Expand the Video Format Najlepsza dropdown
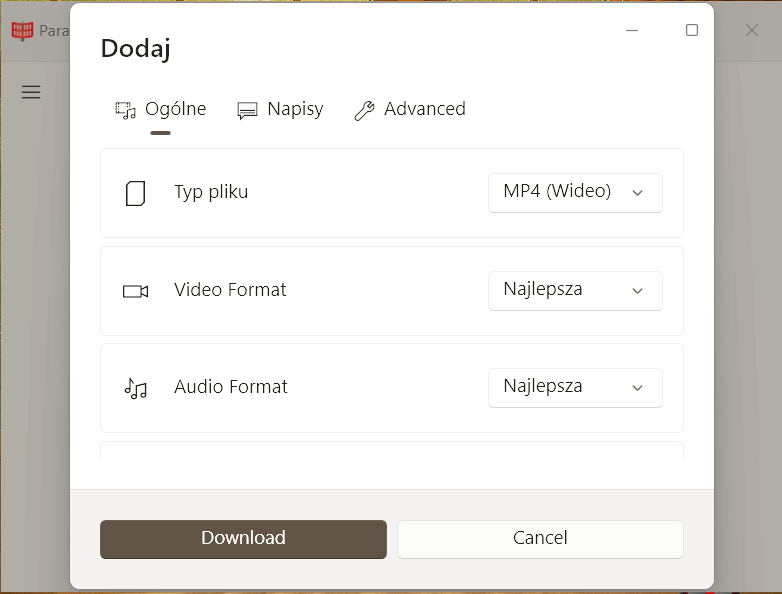 [x=576, y=291]
